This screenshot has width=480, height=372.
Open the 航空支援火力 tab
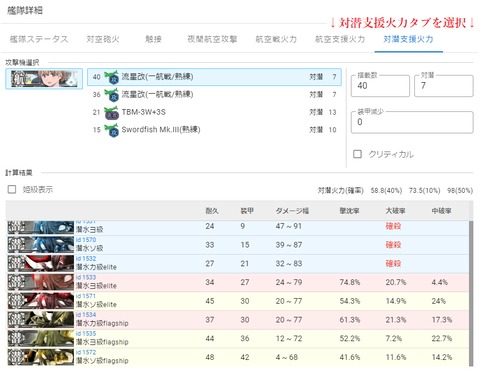[340, 39]
